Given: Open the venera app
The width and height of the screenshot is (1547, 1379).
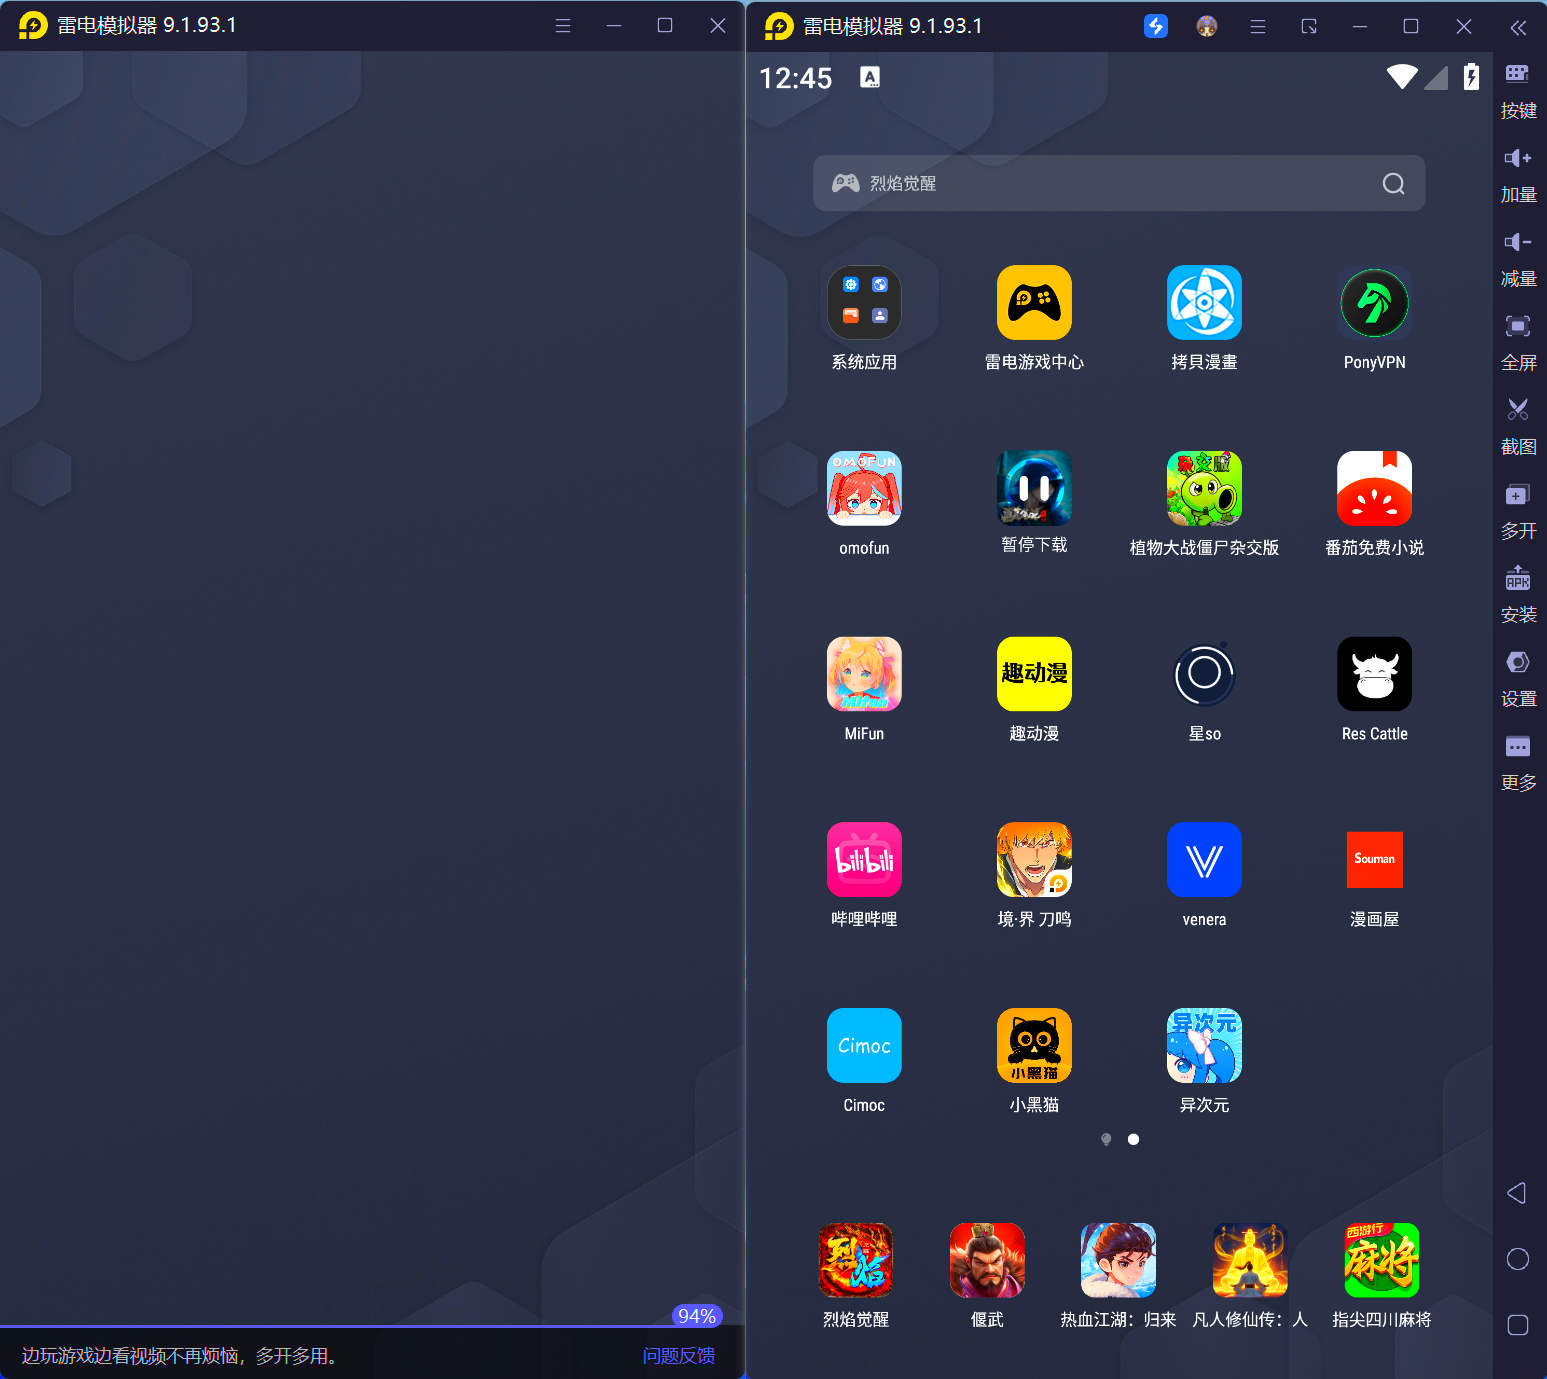Looking at the screenshot, I should (1204, 860).
